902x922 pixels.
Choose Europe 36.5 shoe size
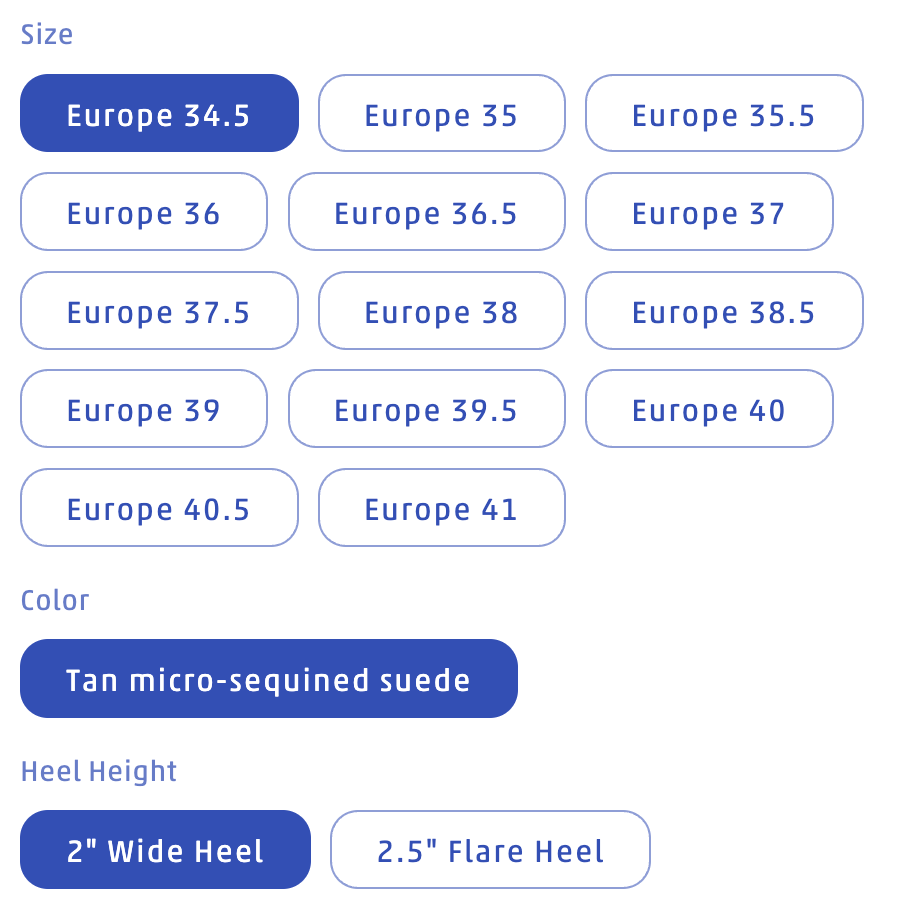(x=426, y=212)
